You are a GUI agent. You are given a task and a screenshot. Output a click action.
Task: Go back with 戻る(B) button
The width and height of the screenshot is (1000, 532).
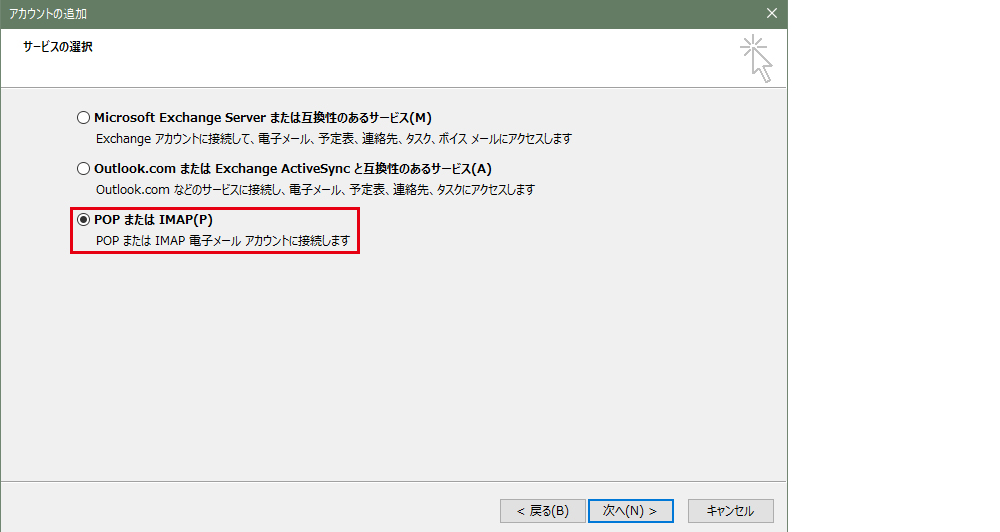[542, 511]
